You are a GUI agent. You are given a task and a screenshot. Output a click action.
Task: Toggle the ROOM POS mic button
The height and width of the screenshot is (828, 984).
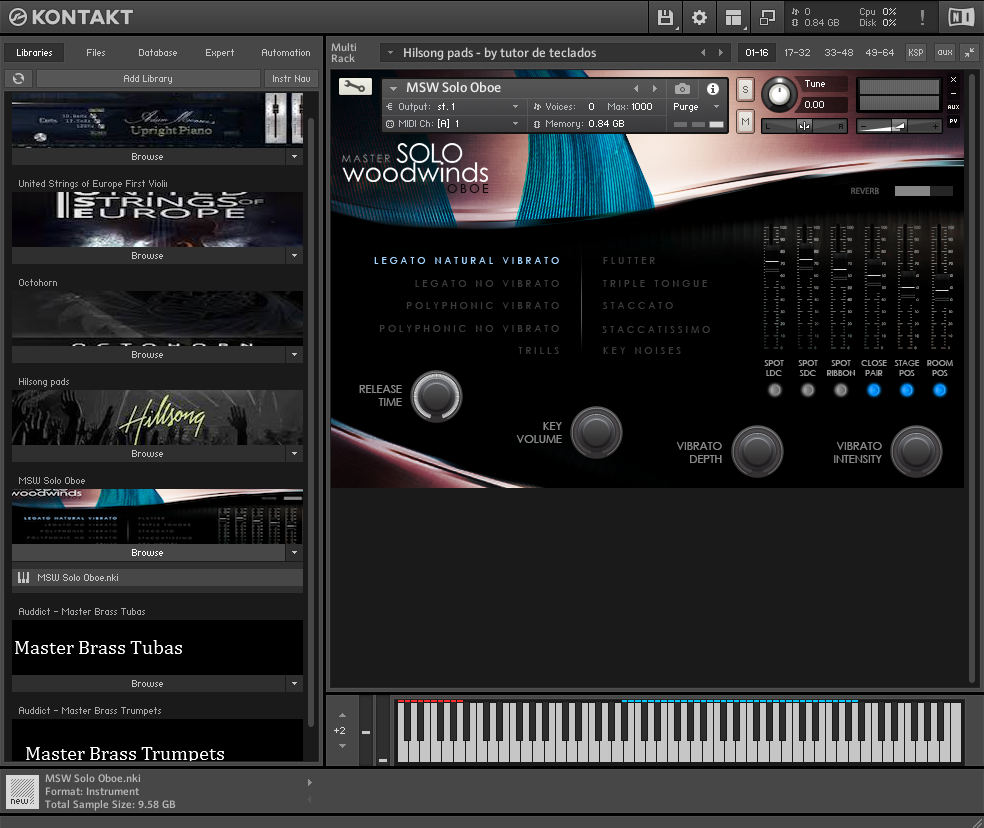pyautogui.click(x=939, y=390)
